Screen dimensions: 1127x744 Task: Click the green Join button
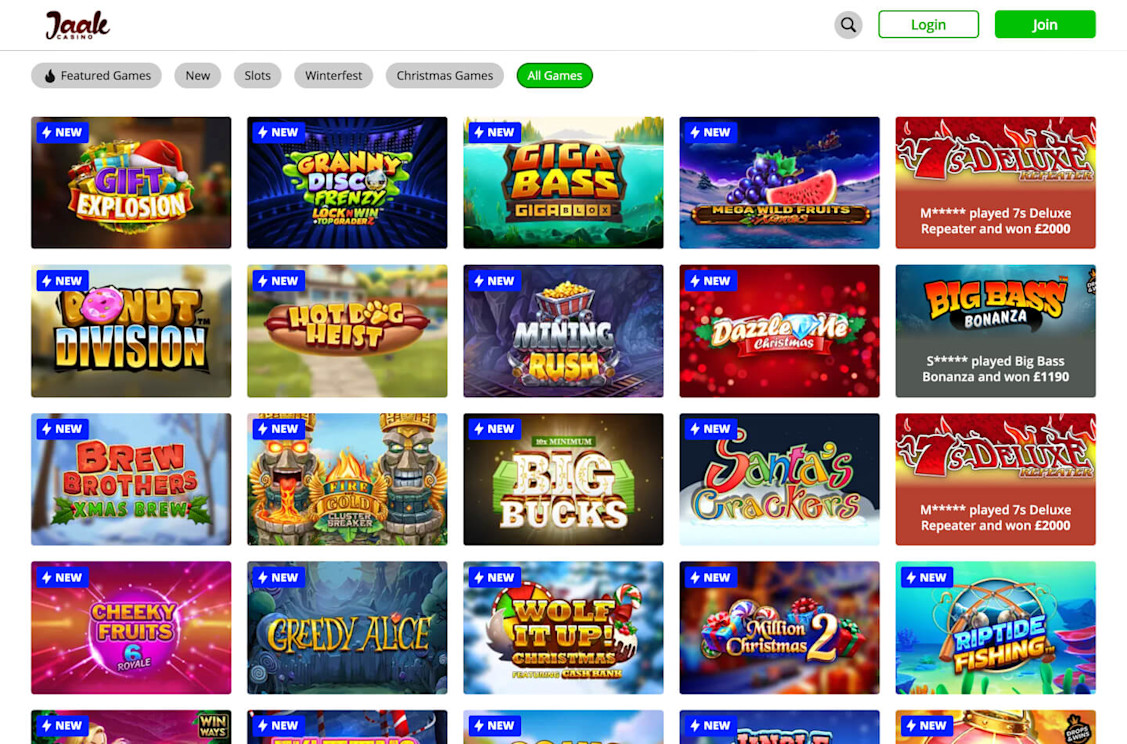pyautogui.click(x=1045, y=24)
